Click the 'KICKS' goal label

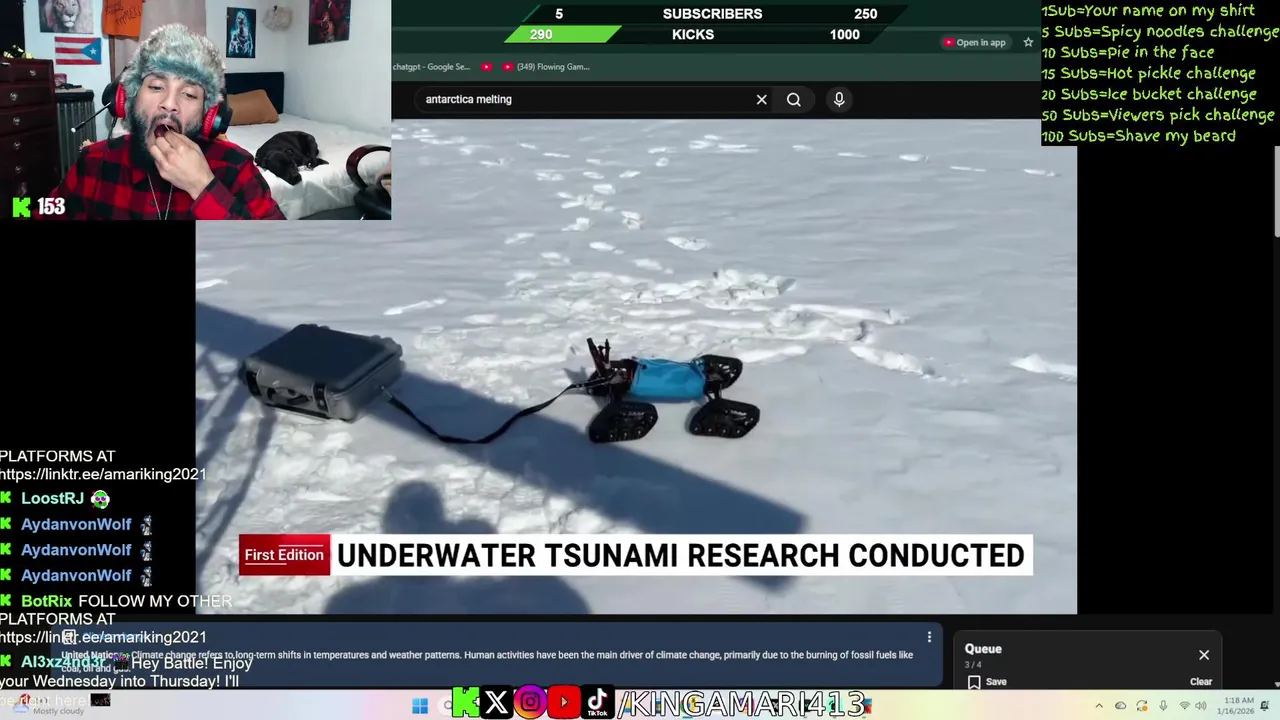[x=693, y=34]
